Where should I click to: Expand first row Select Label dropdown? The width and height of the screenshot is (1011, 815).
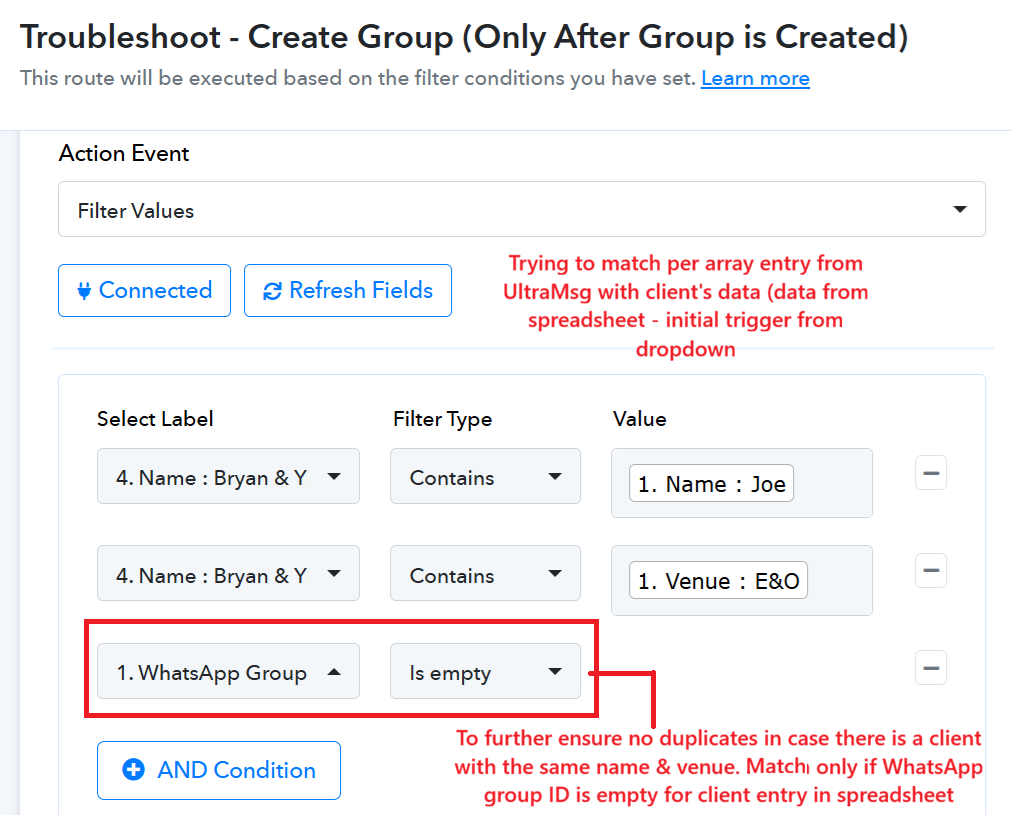[228, 476]
